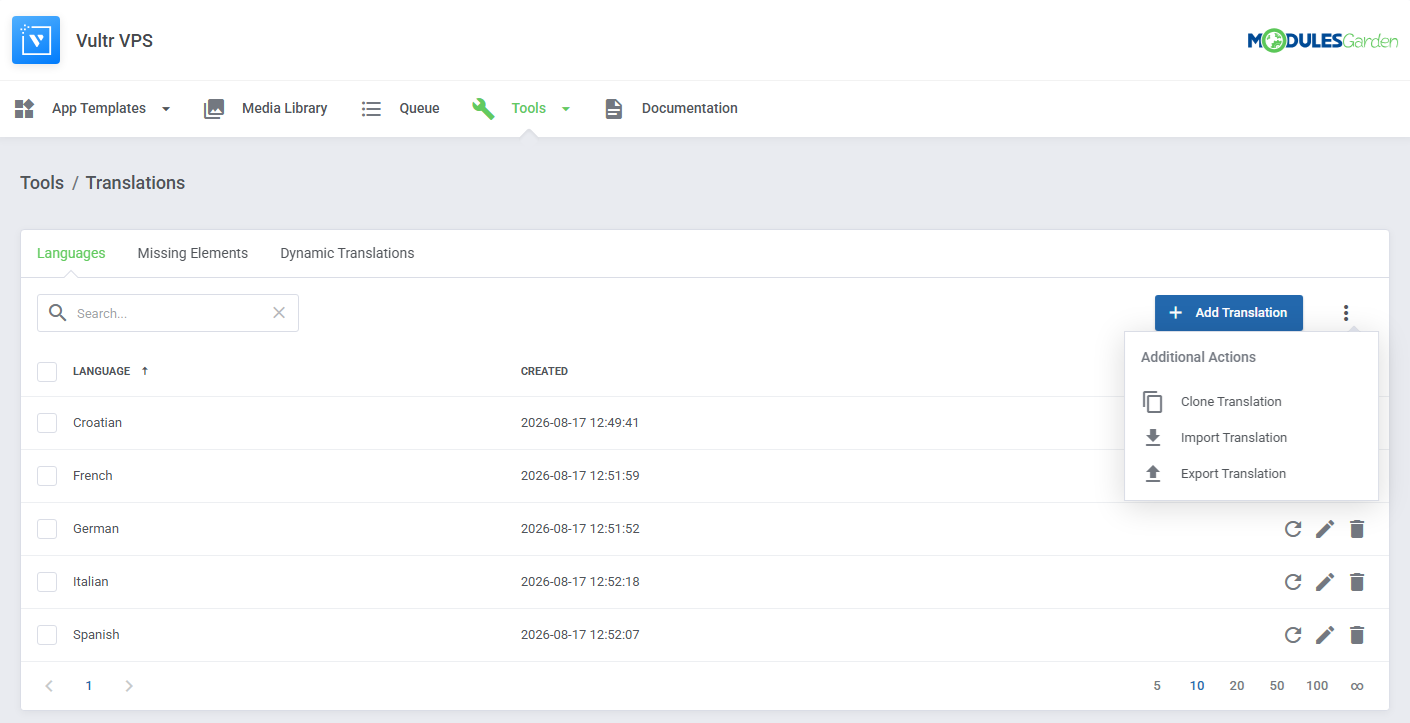Image resolution: width=1410 pixels, height=723 pixels.
Task: Clear search field with X icon
Action: coord(279,313)
